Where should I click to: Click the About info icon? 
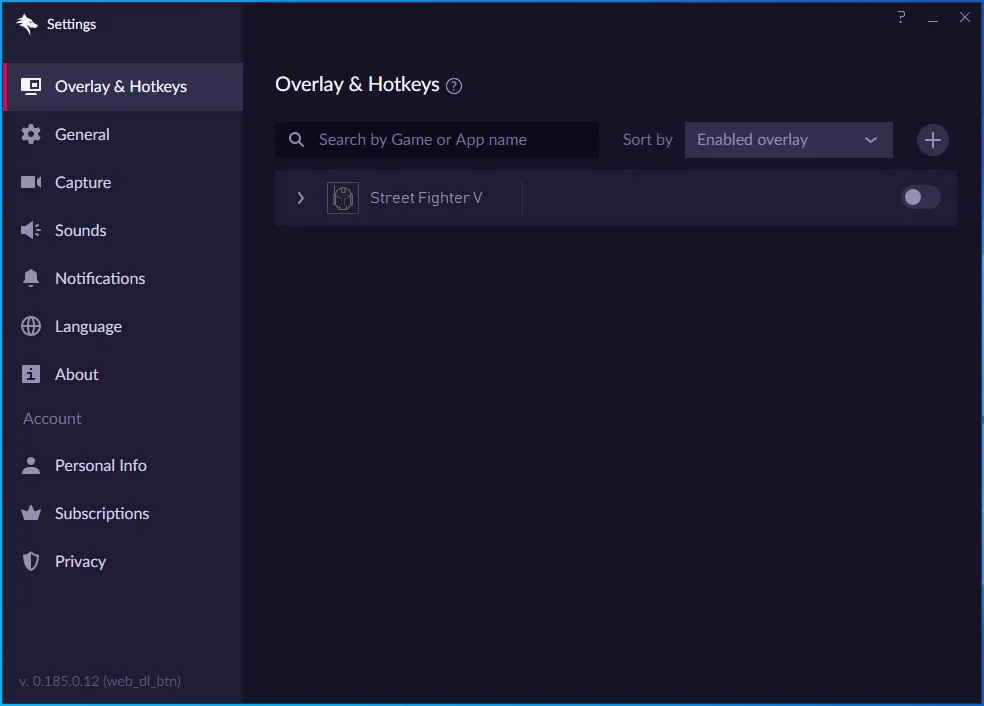point(31,374)
